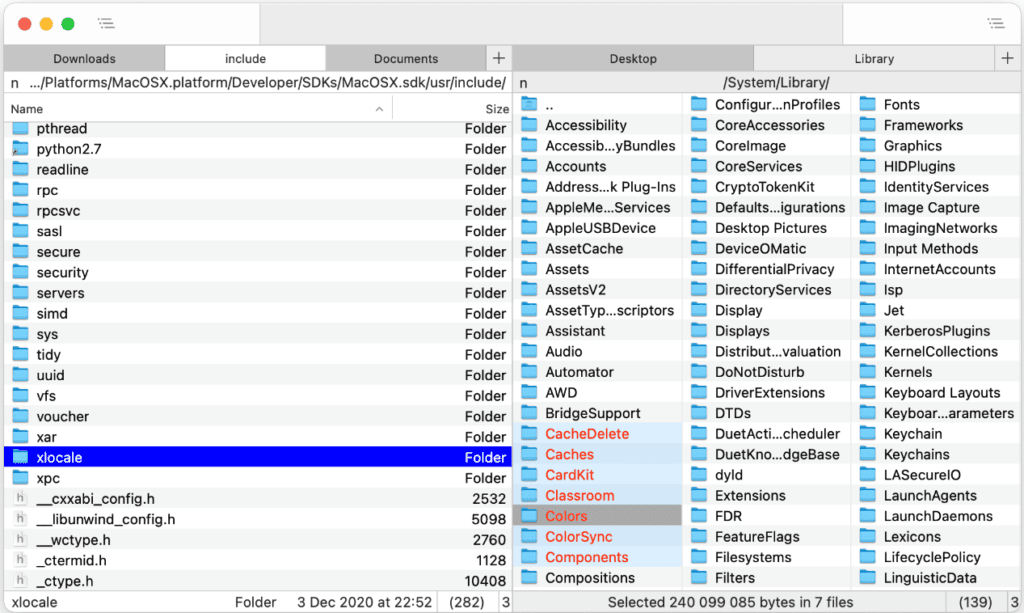Screen dimensions: 1024x613
Task: Click the folder icon beside ColorSync
Action: click(x=529, y=536)
